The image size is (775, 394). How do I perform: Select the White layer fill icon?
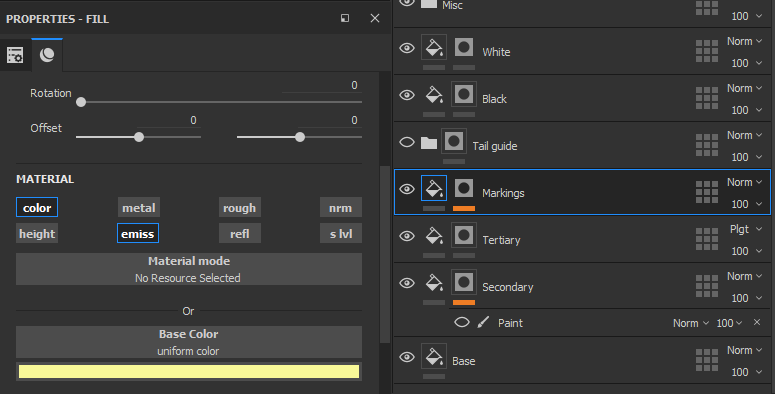click(434, 47)
